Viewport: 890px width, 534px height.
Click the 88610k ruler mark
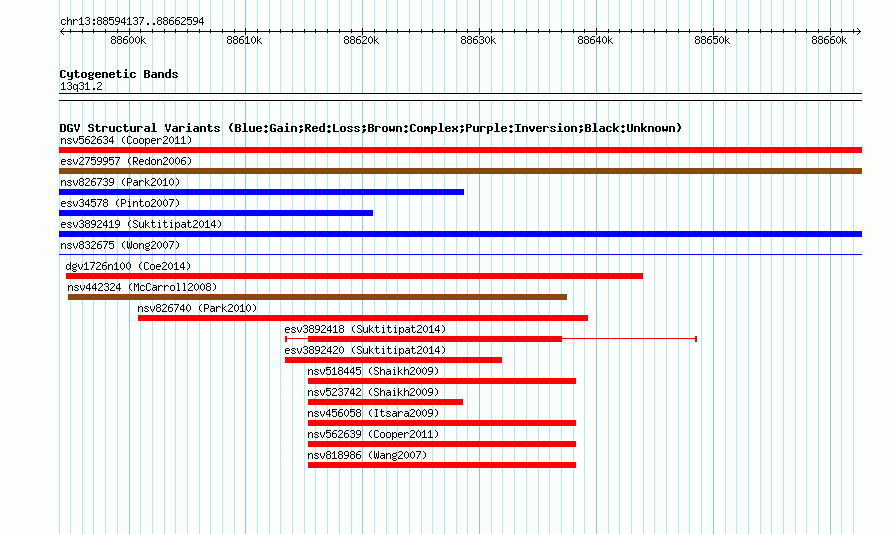pos(244,40)
